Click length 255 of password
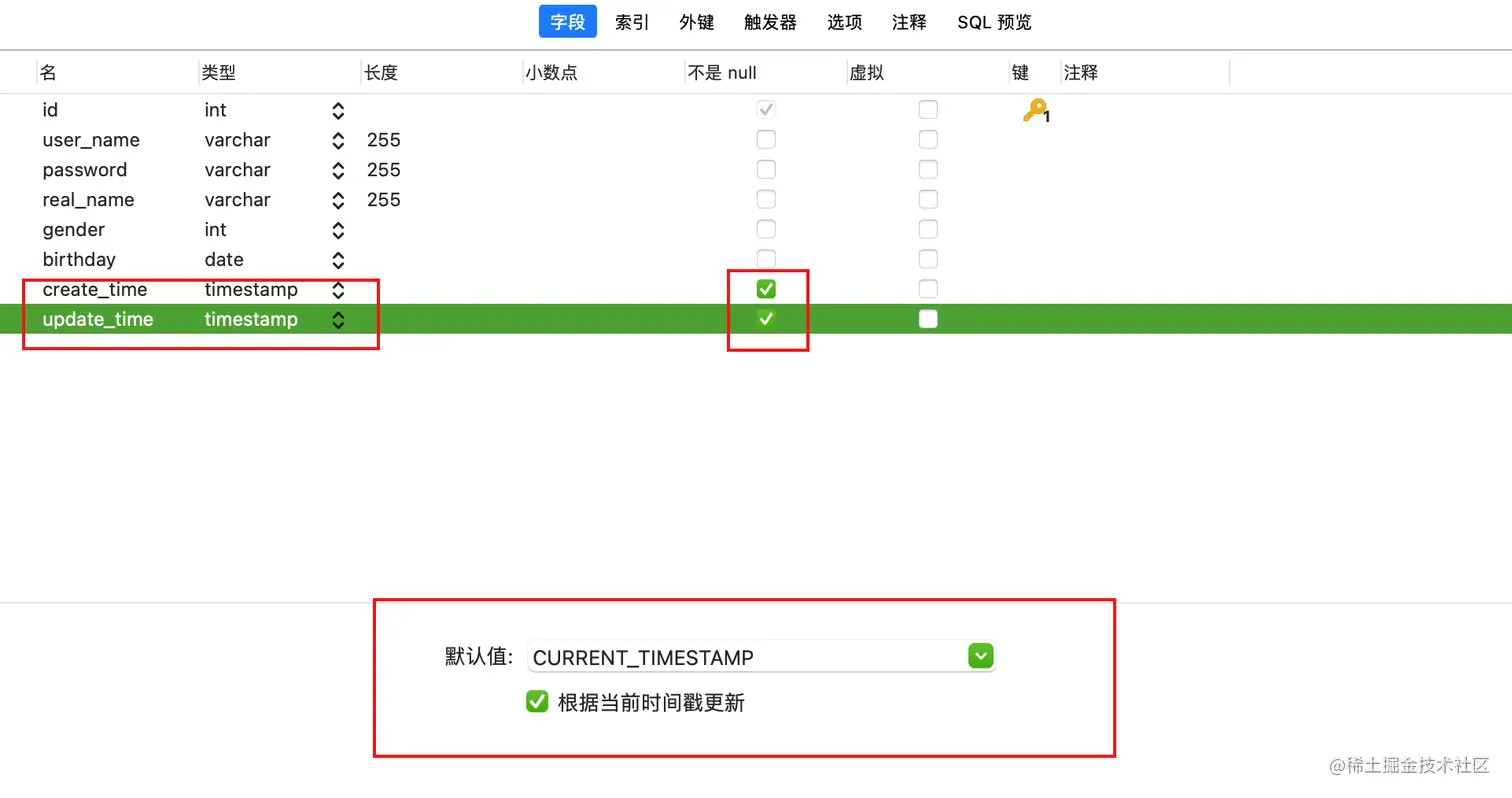 [x=384, y=170]
